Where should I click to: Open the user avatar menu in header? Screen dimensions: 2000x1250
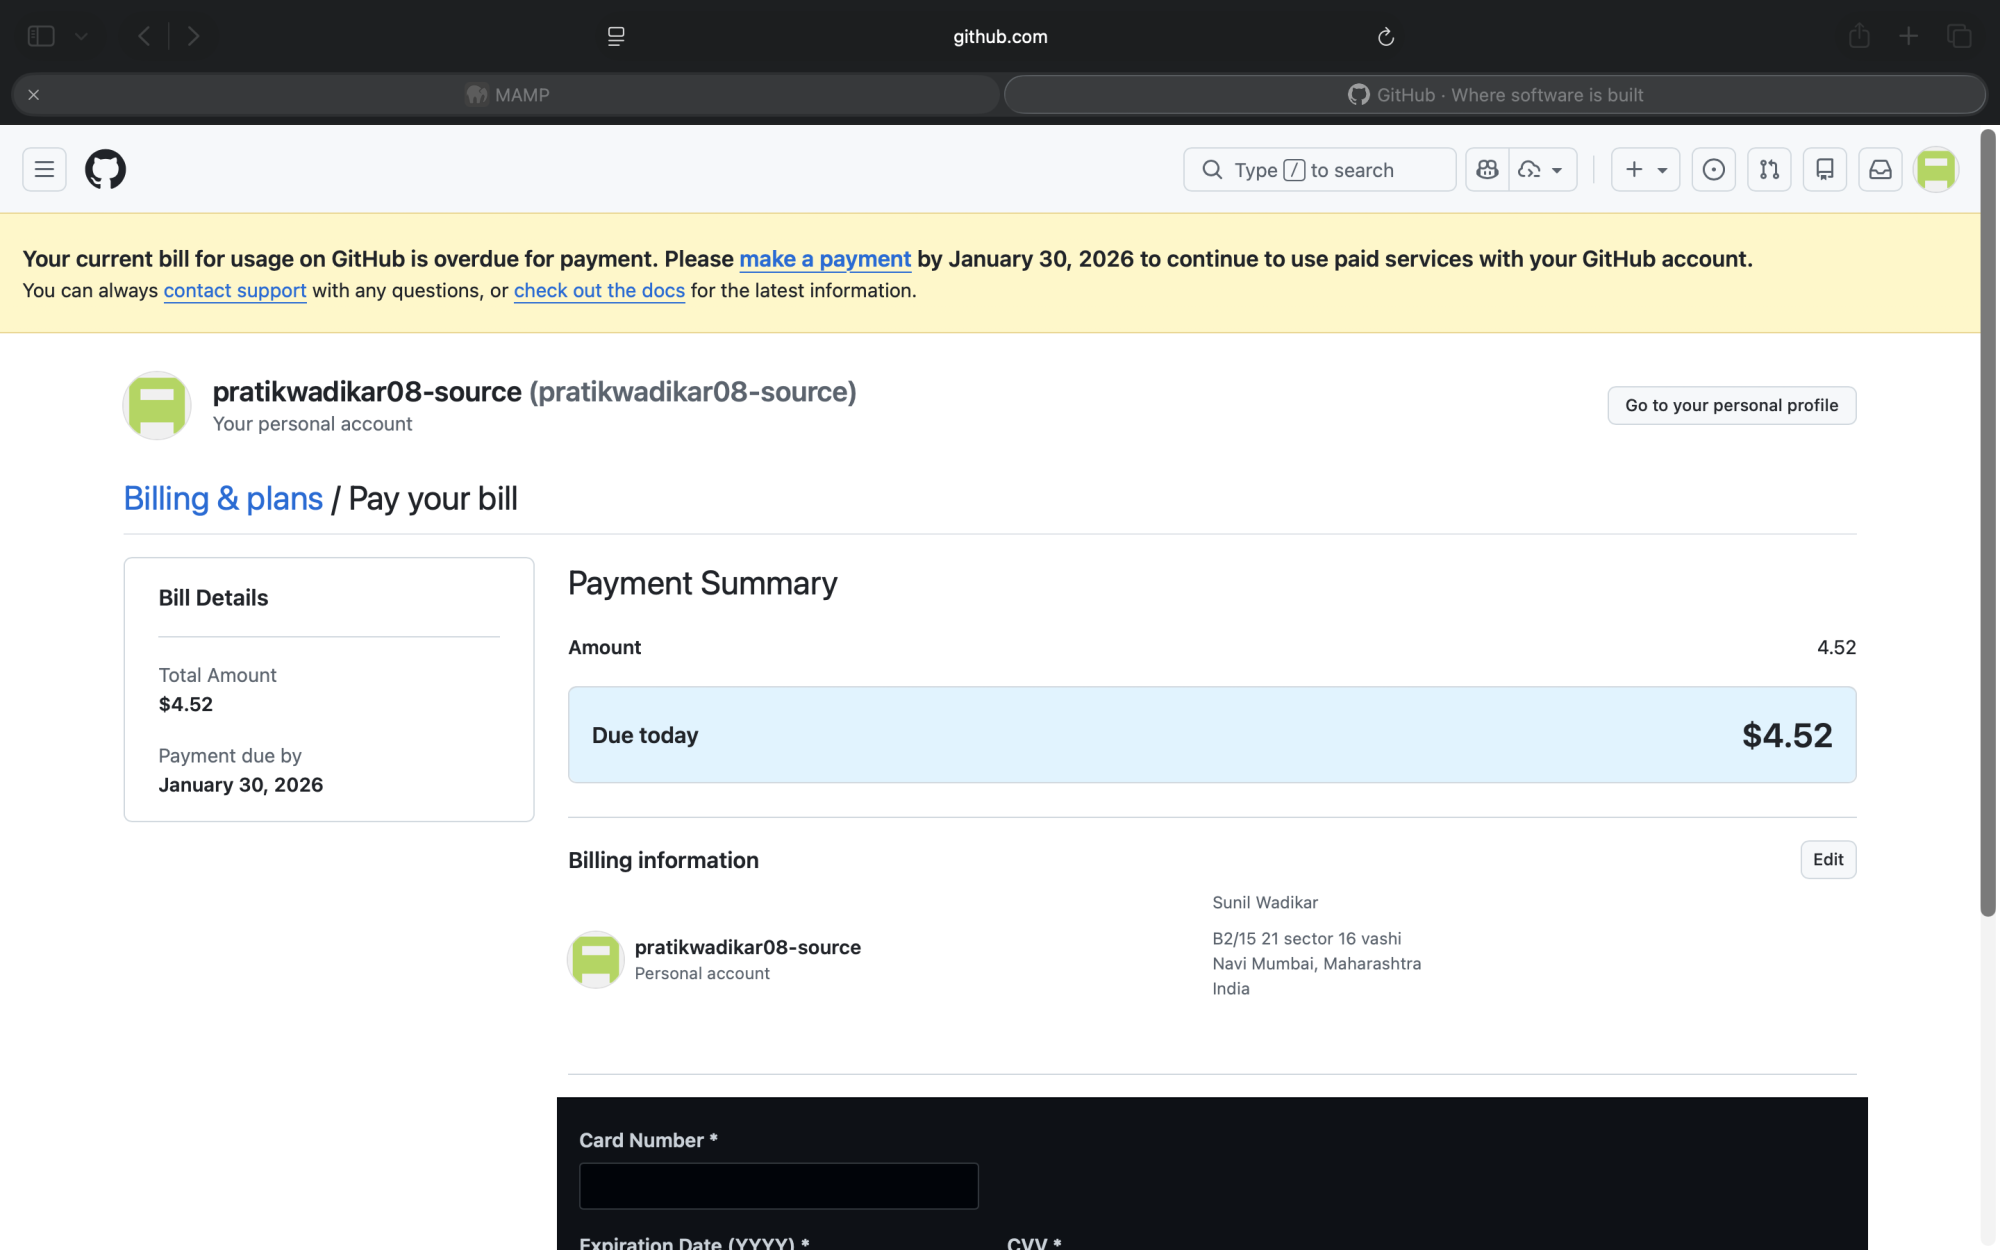point(1936,170)
